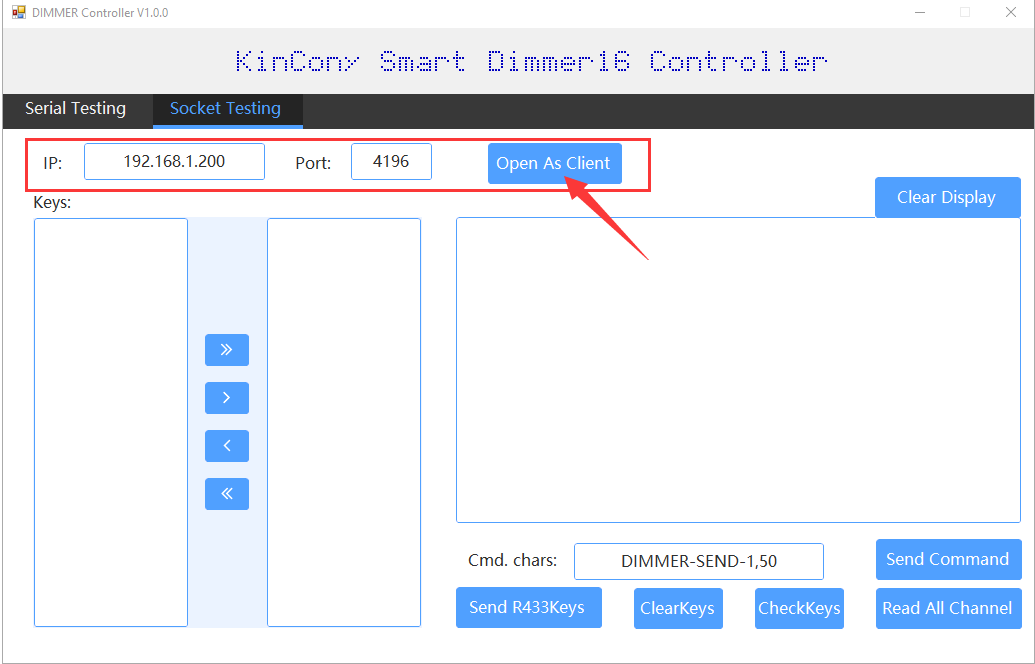Focus the Cmd. chars command field
Viewport: 1035px width, 664px height.
tap(698, 562)
